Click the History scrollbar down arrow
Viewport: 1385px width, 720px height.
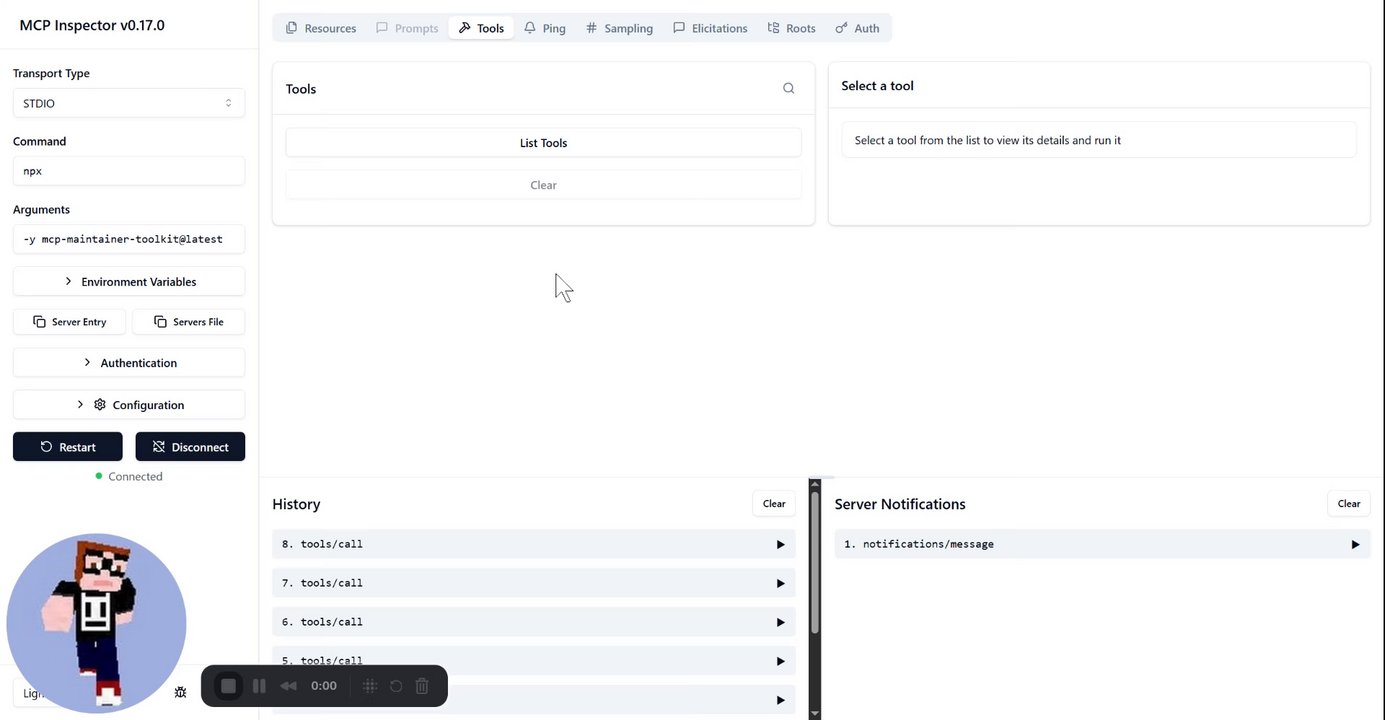tap(815, 713)
